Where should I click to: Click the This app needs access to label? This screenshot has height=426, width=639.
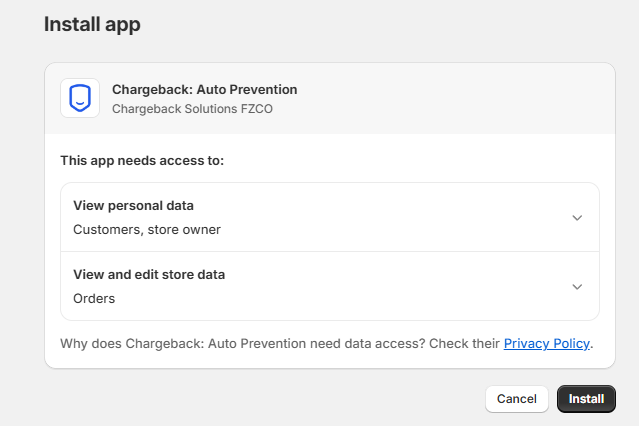(x=142, y=161)
